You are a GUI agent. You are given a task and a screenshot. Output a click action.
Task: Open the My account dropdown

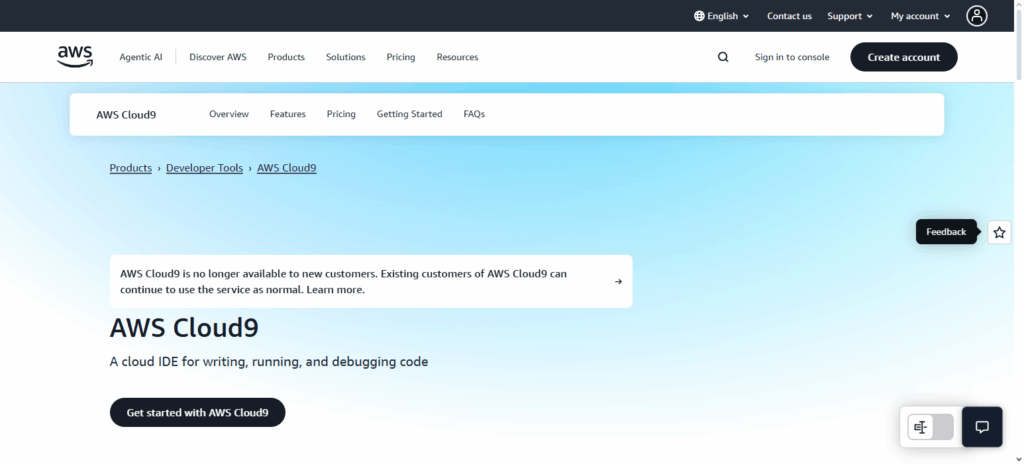pyautogui.click(x=920, y=16)
